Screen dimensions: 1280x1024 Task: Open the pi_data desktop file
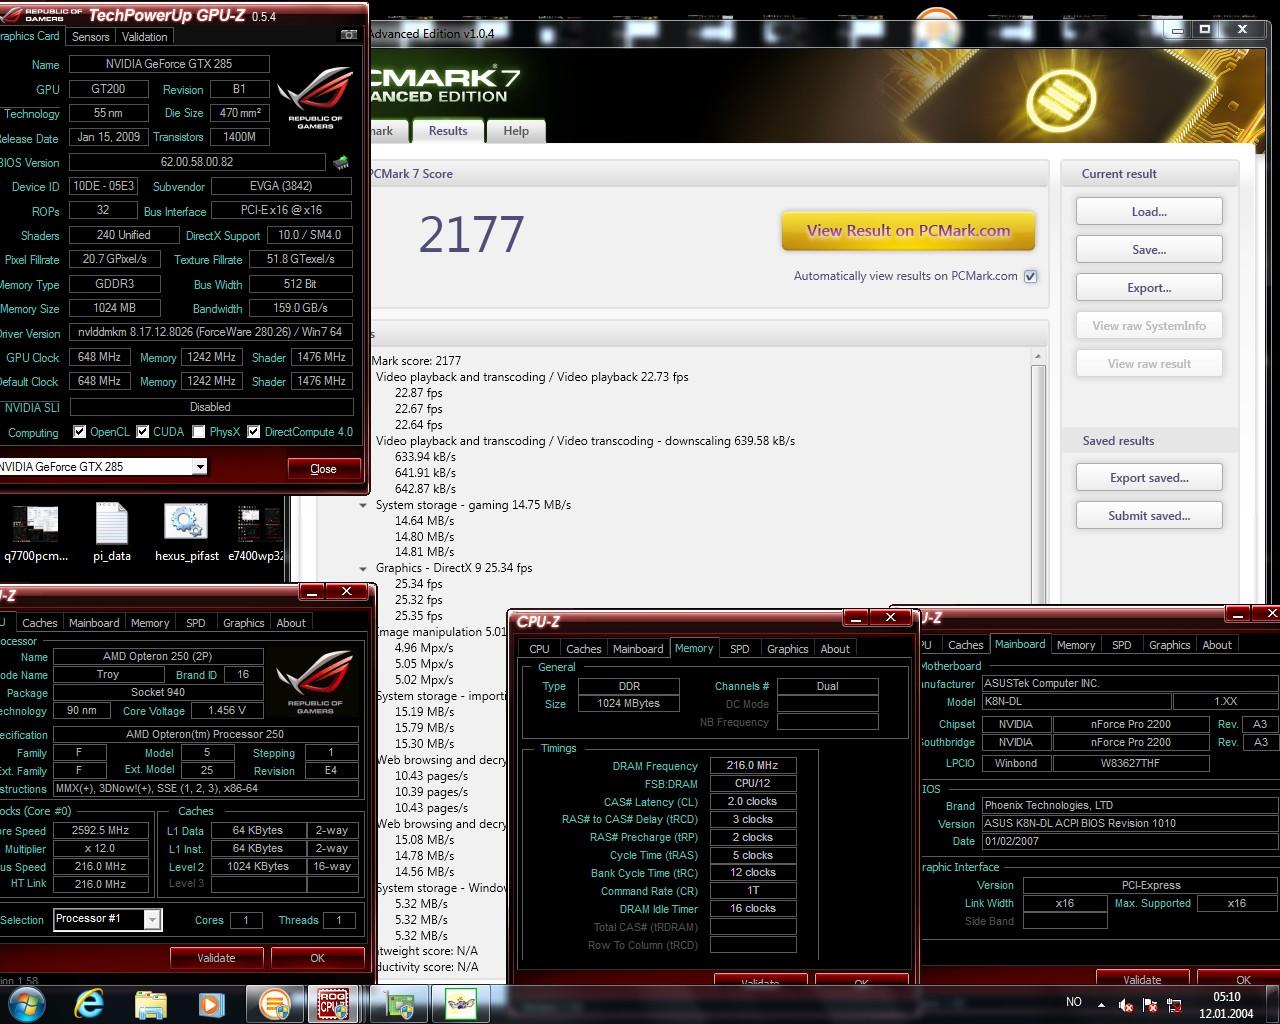tap(112, 534)
